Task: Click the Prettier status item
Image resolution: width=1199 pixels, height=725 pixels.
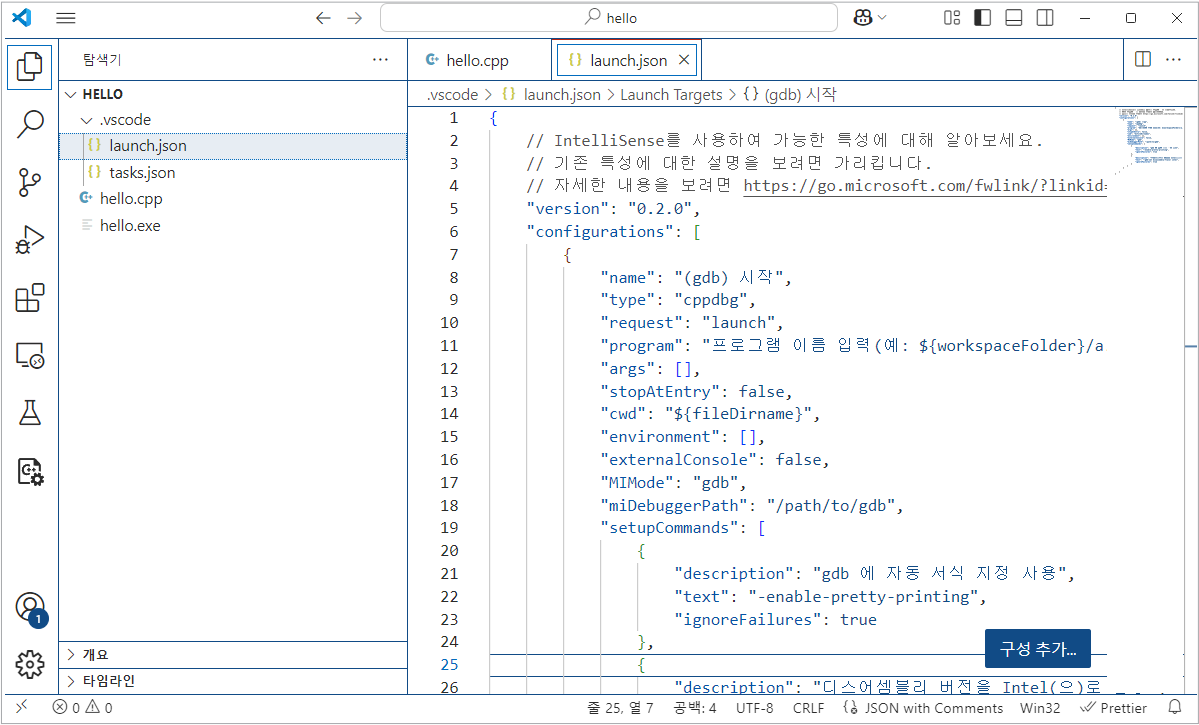Action: pyautogui.click(x=1113, y=708)
